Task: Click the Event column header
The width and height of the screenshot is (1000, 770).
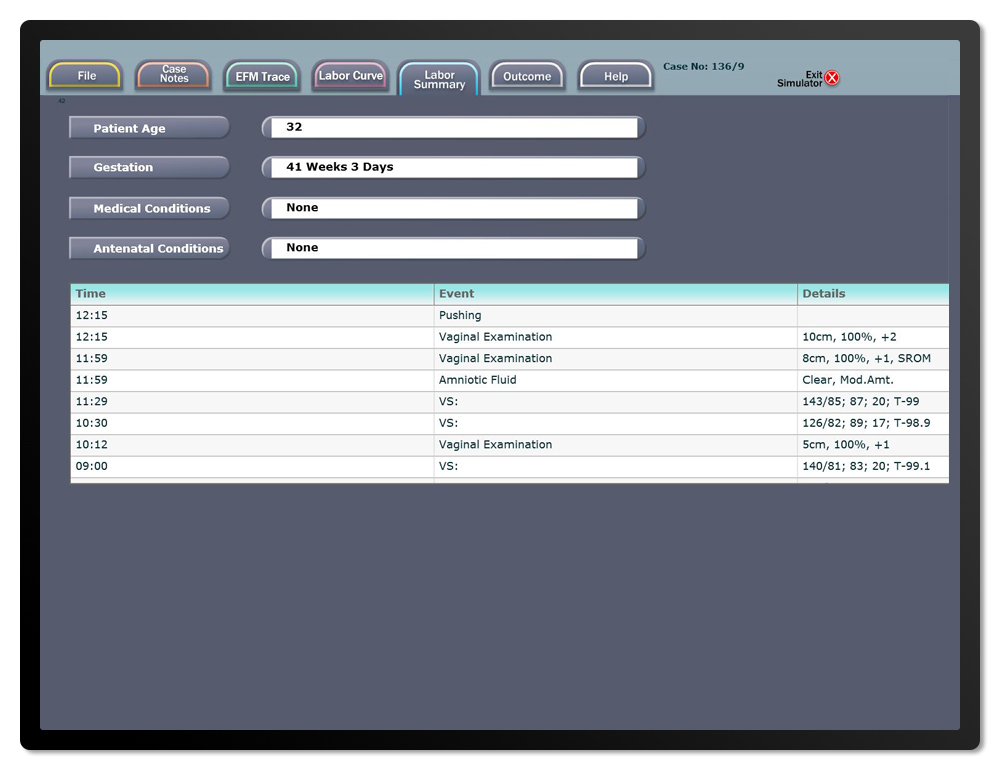Action: pos(615,294)
